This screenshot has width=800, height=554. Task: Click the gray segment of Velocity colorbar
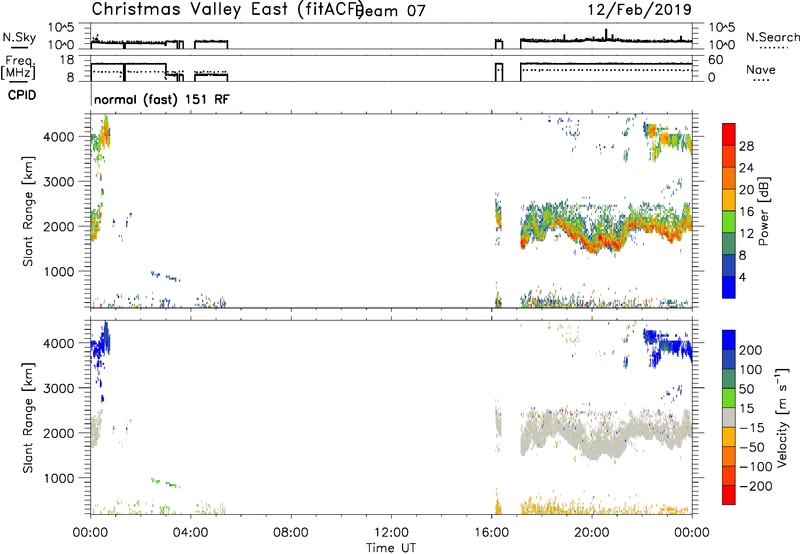tap(729, 418)
